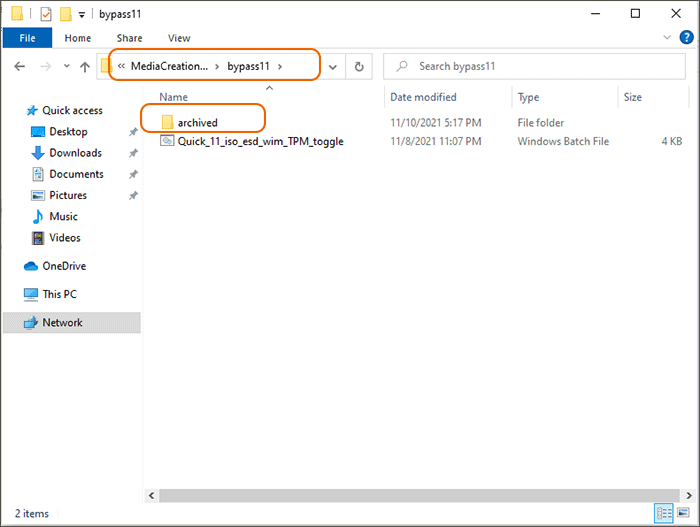Image resolution: width=700 pixels, height=527 pixels.
Task: Switch to details view in status bar
Action: click(664, 513)
